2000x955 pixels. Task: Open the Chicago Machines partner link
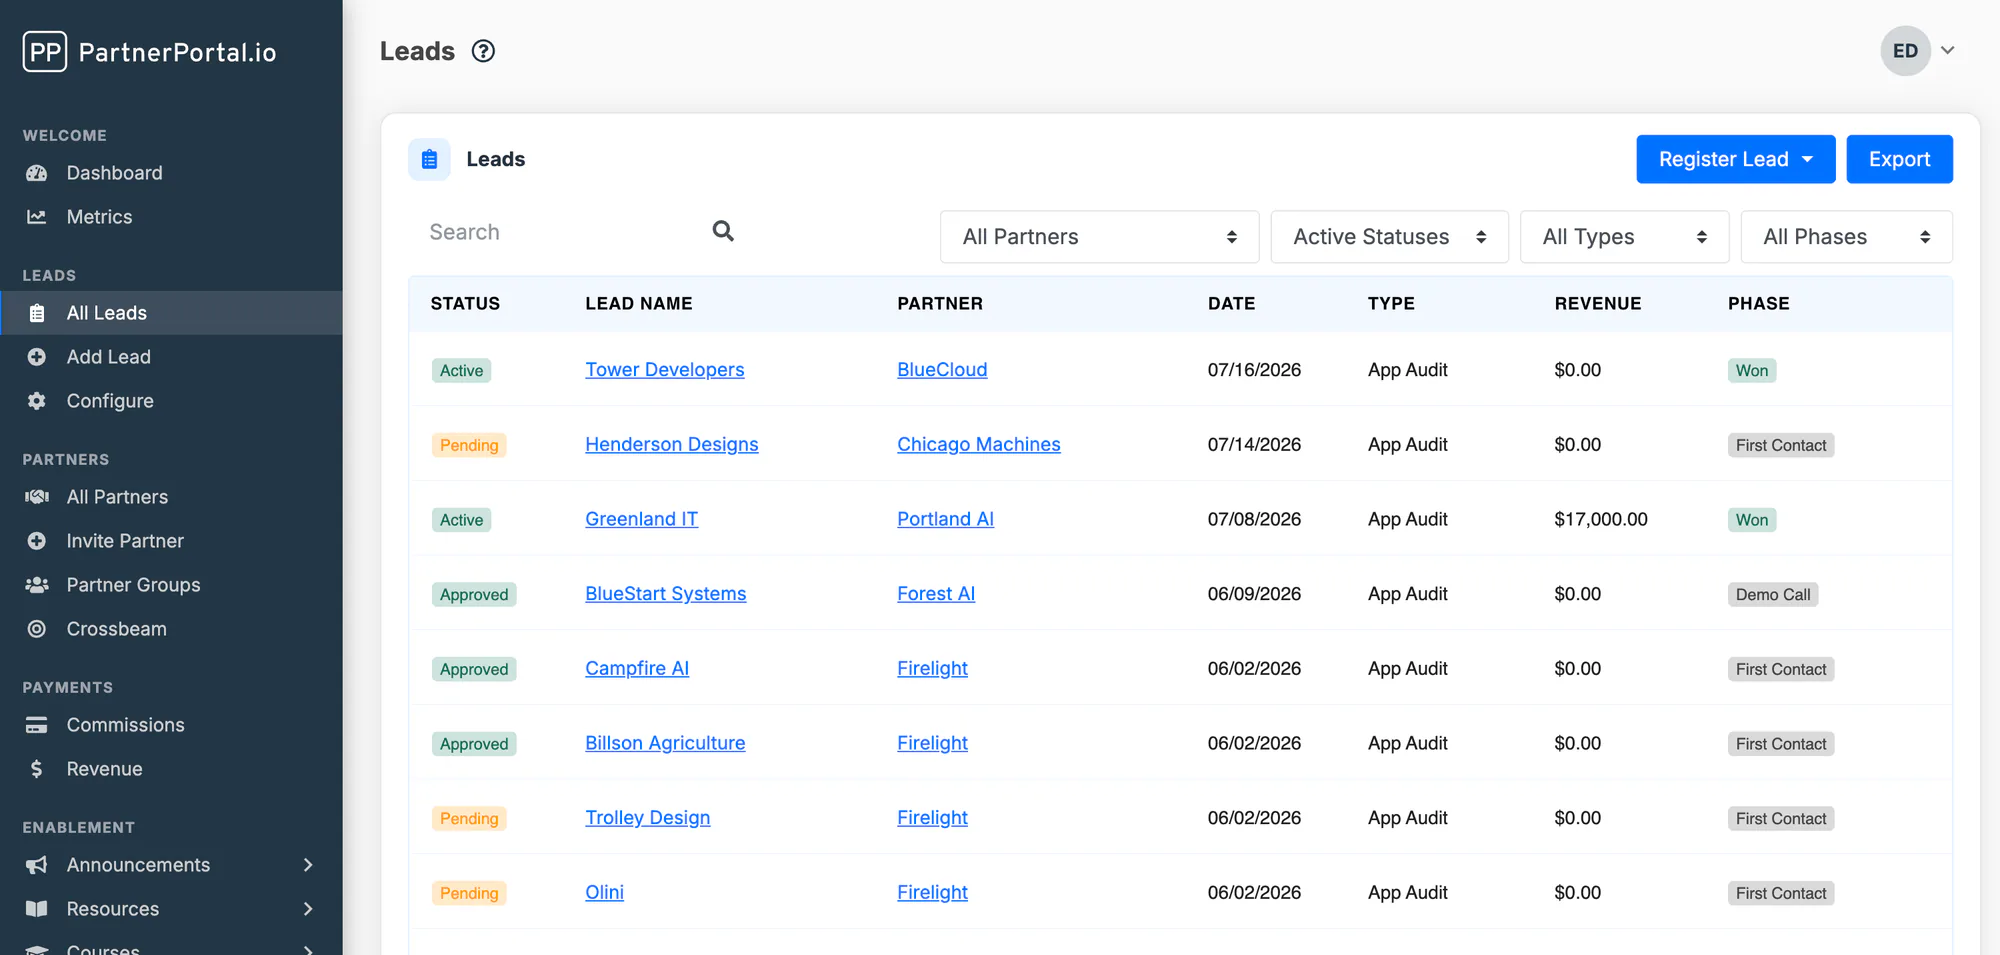pyautogui.click(x=979, y=445)
